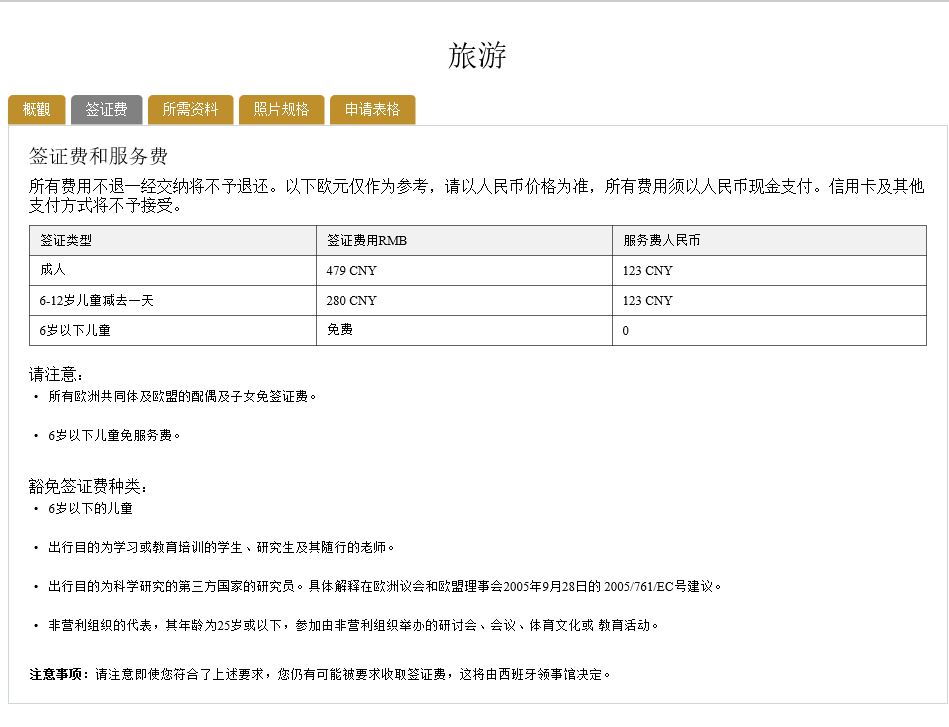The image size is (949, 727).
Task: Select the 签证费 tab
Action: pos(106,110)
